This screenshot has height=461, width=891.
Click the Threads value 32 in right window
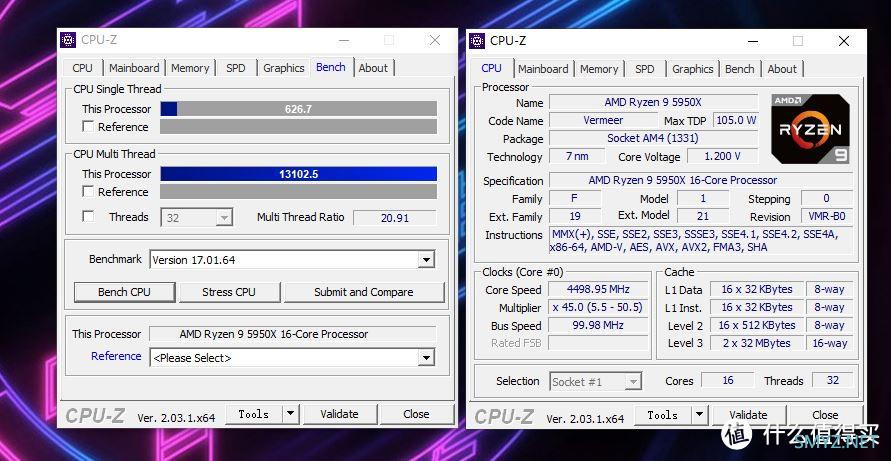tap(833, 380)
